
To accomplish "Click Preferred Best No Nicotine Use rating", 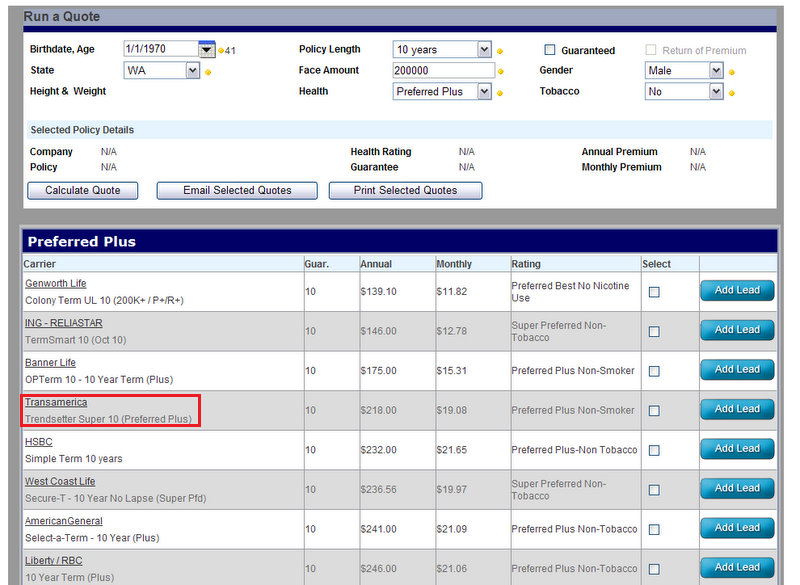I will [x=570, y=292].
